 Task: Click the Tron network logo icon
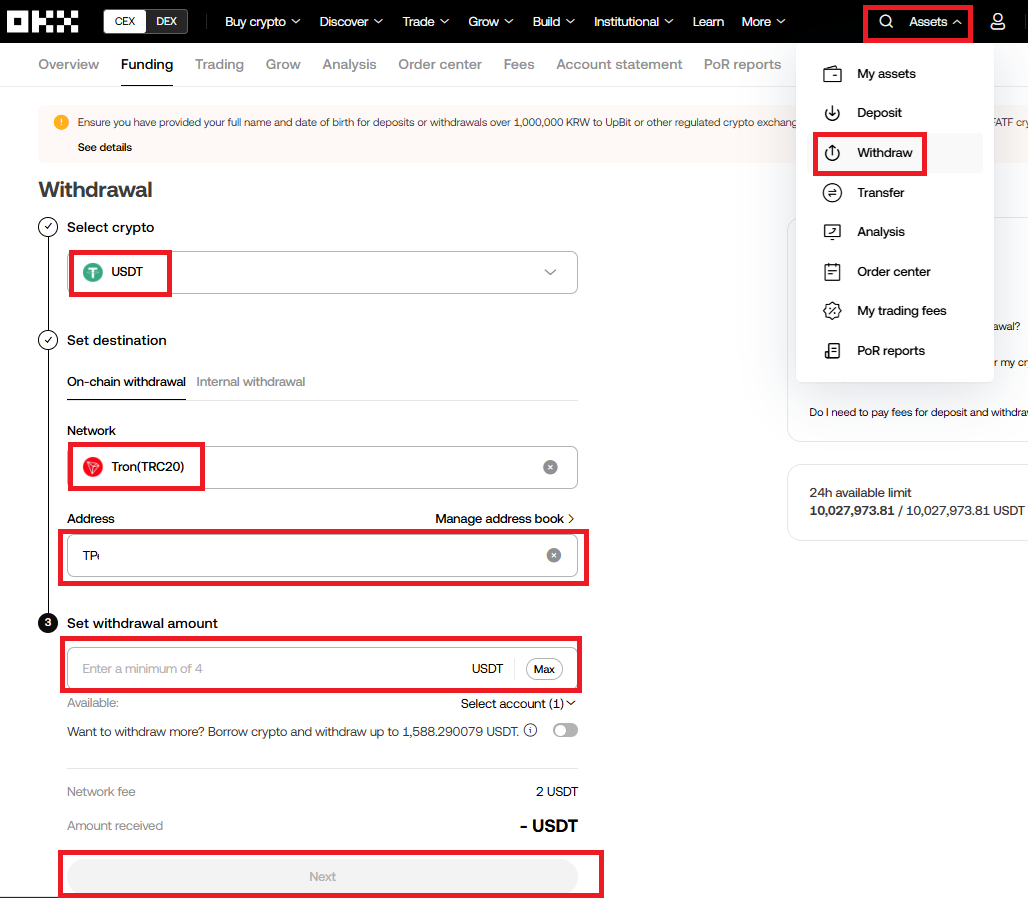click(93, 467)
